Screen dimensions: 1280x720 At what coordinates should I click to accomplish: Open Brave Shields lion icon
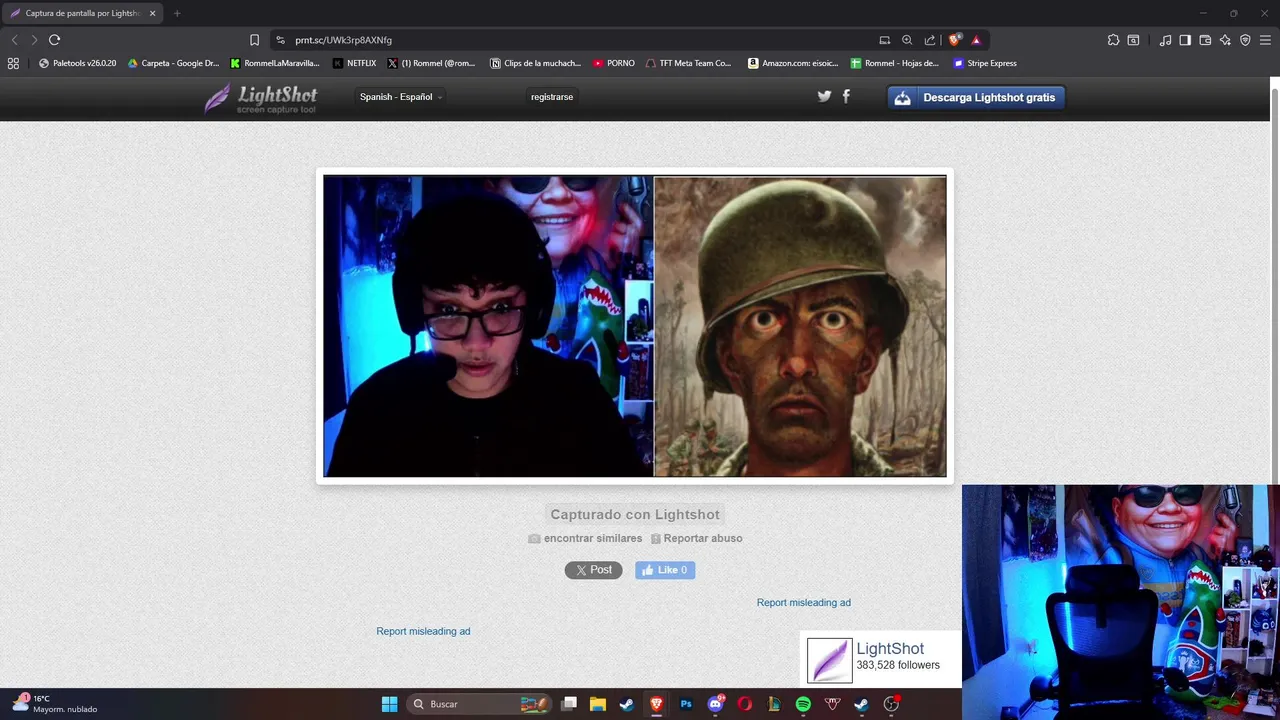coord(955,40)
